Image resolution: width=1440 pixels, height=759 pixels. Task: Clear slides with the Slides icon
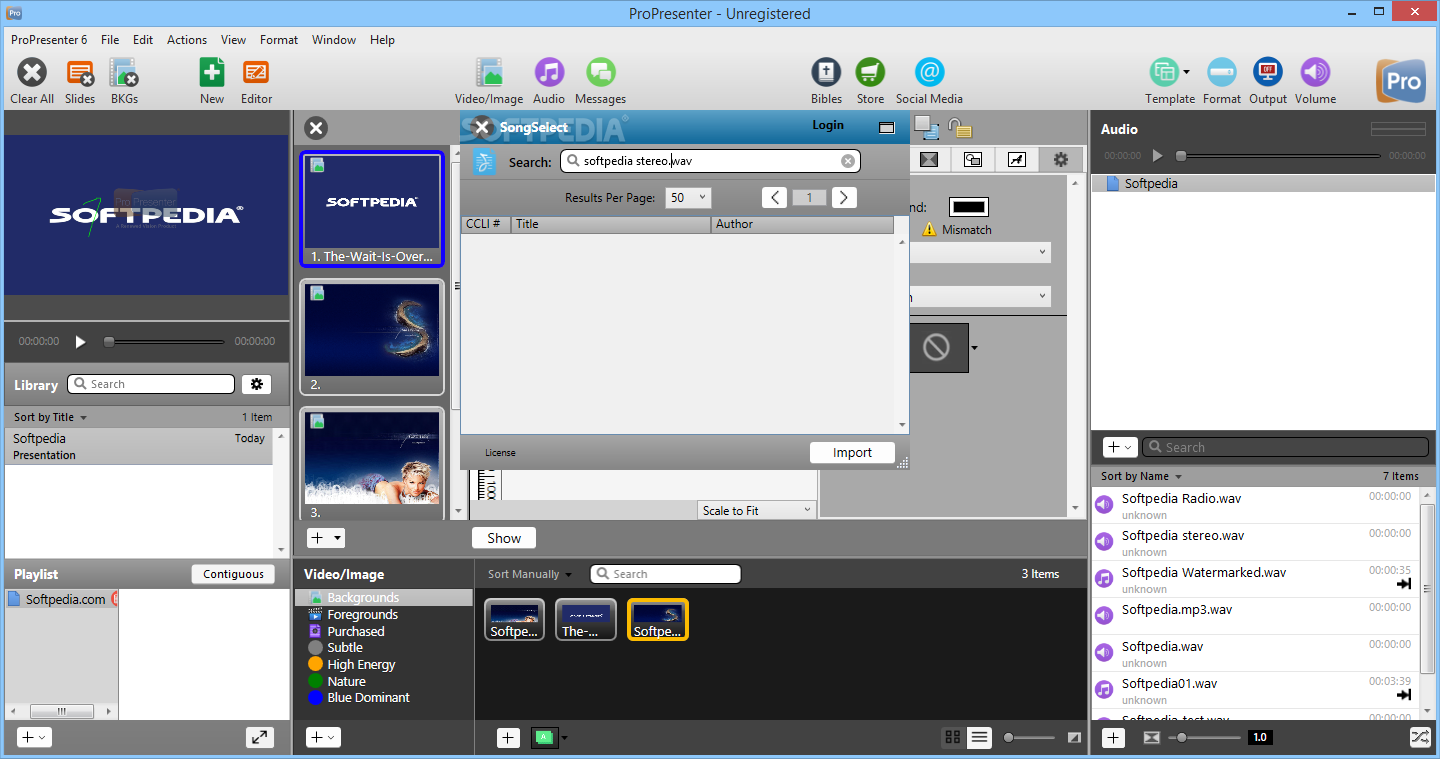[x=80, y=73]
